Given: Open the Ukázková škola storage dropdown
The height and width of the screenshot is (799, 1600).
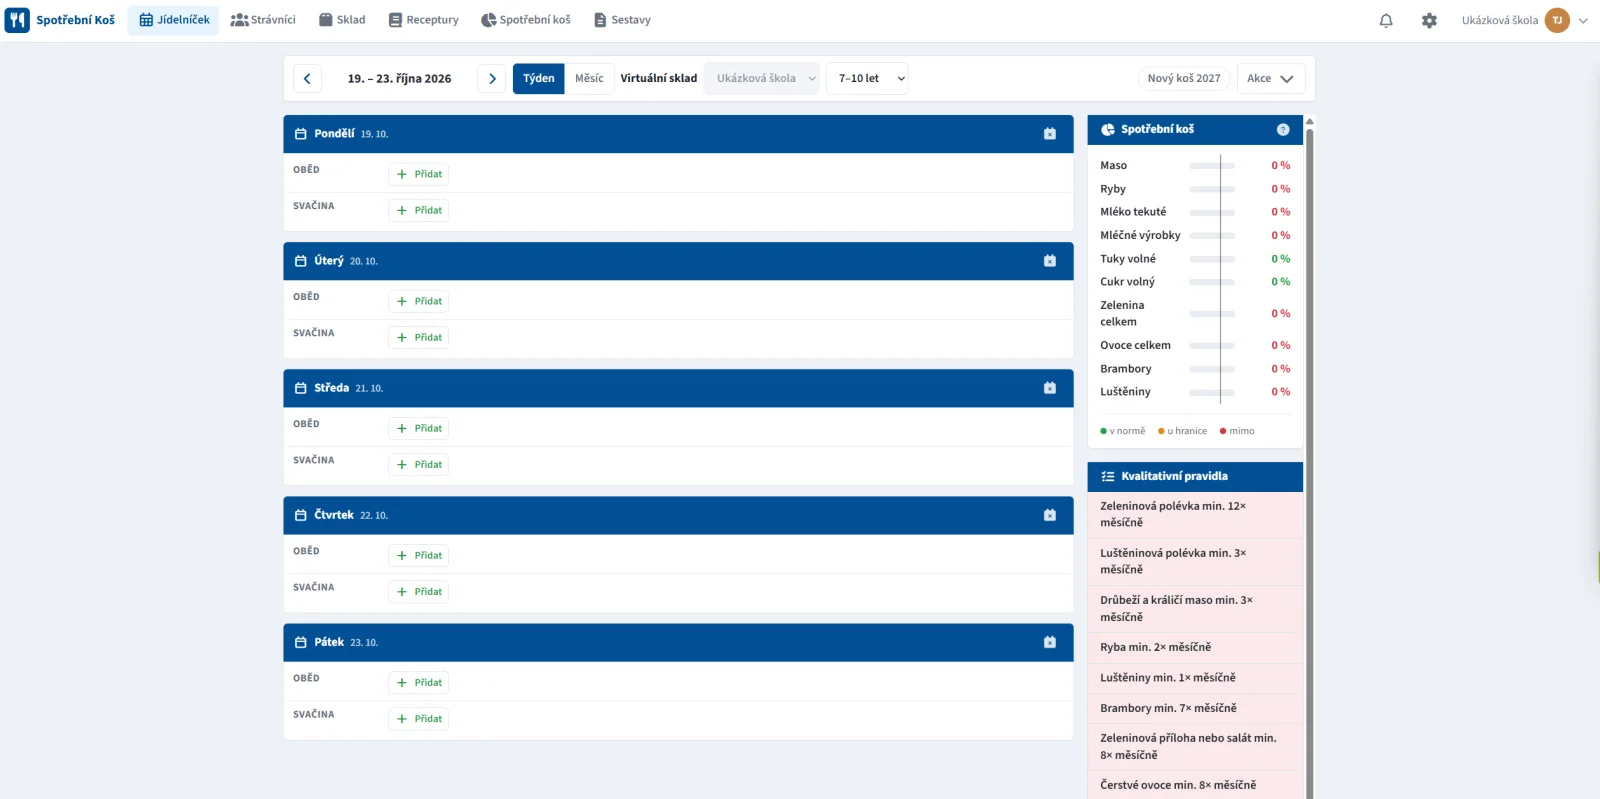Looking at the screenshot, I should [762, 78].
